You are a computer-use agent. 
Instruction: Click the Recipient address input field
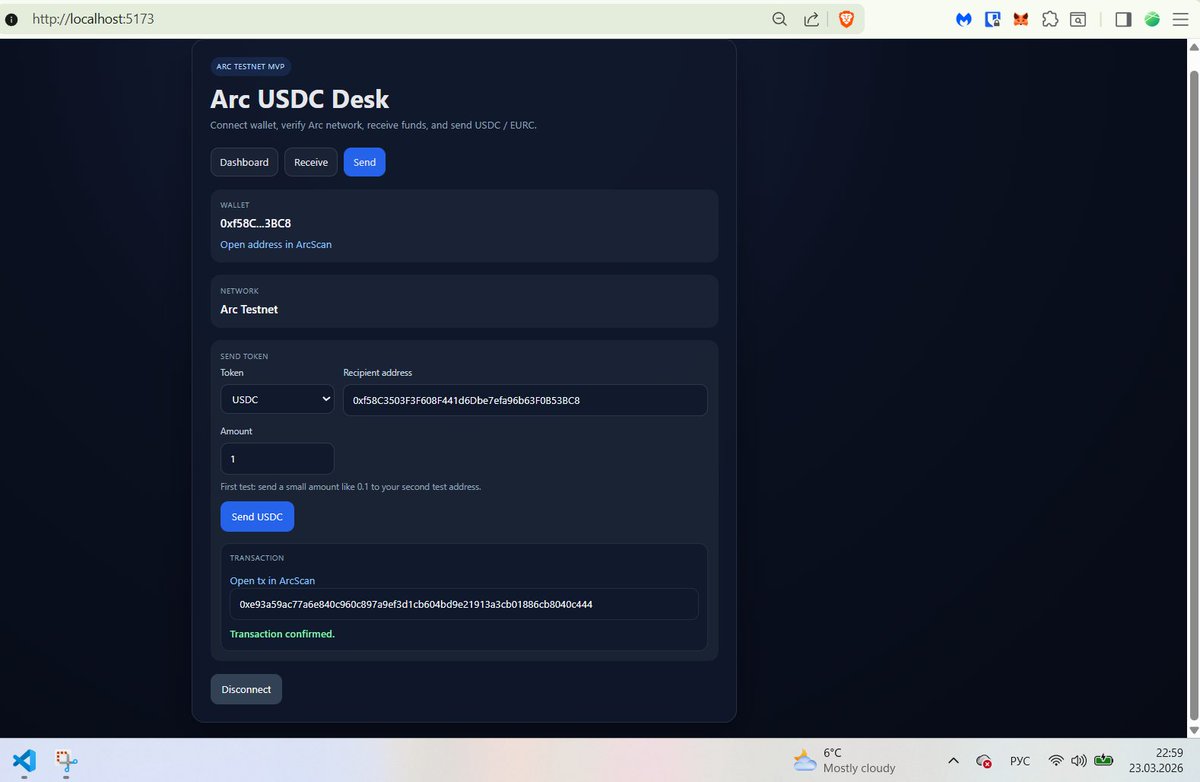[x=525, y=400]
